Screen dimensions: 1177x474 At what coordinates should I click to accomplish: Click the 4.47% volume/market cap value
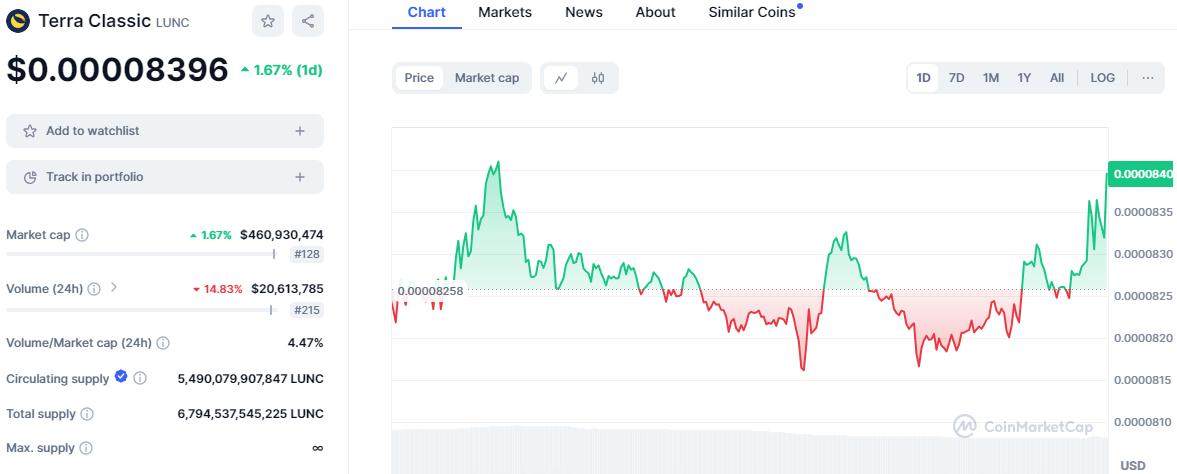306,343
